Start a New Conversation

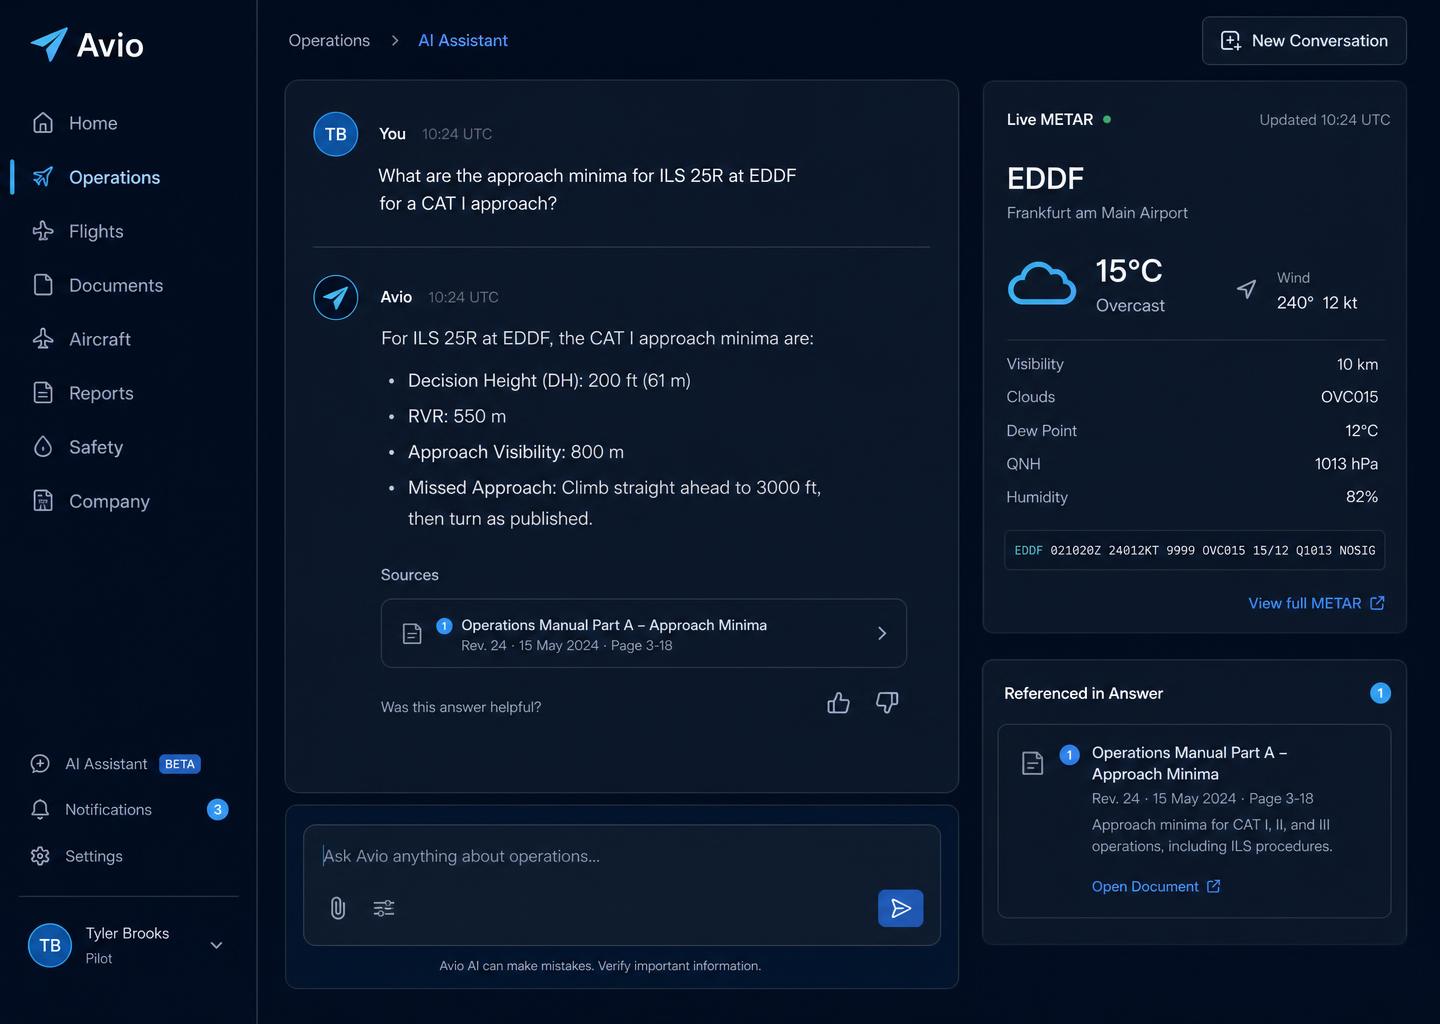1304,41
